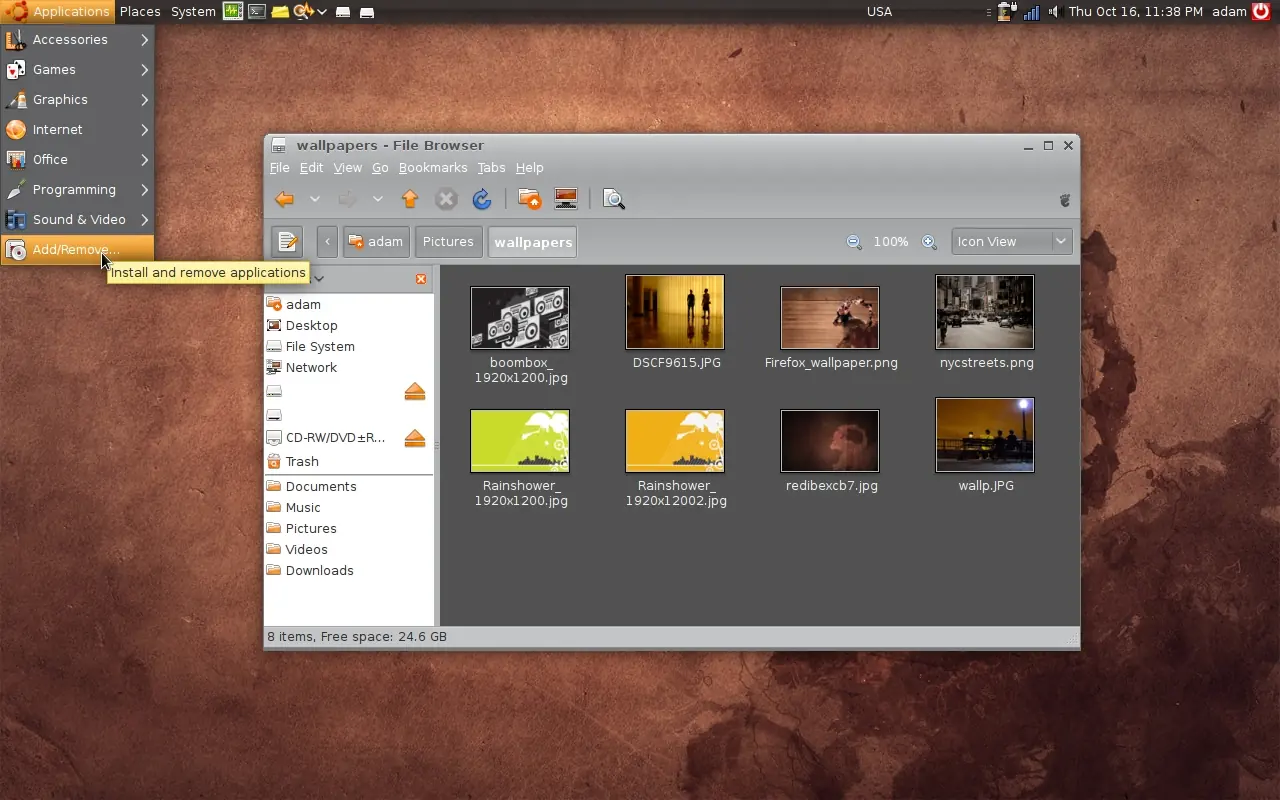
Task: Close the Places side pane
Action: pyautogui.click(x=421, y=279)
